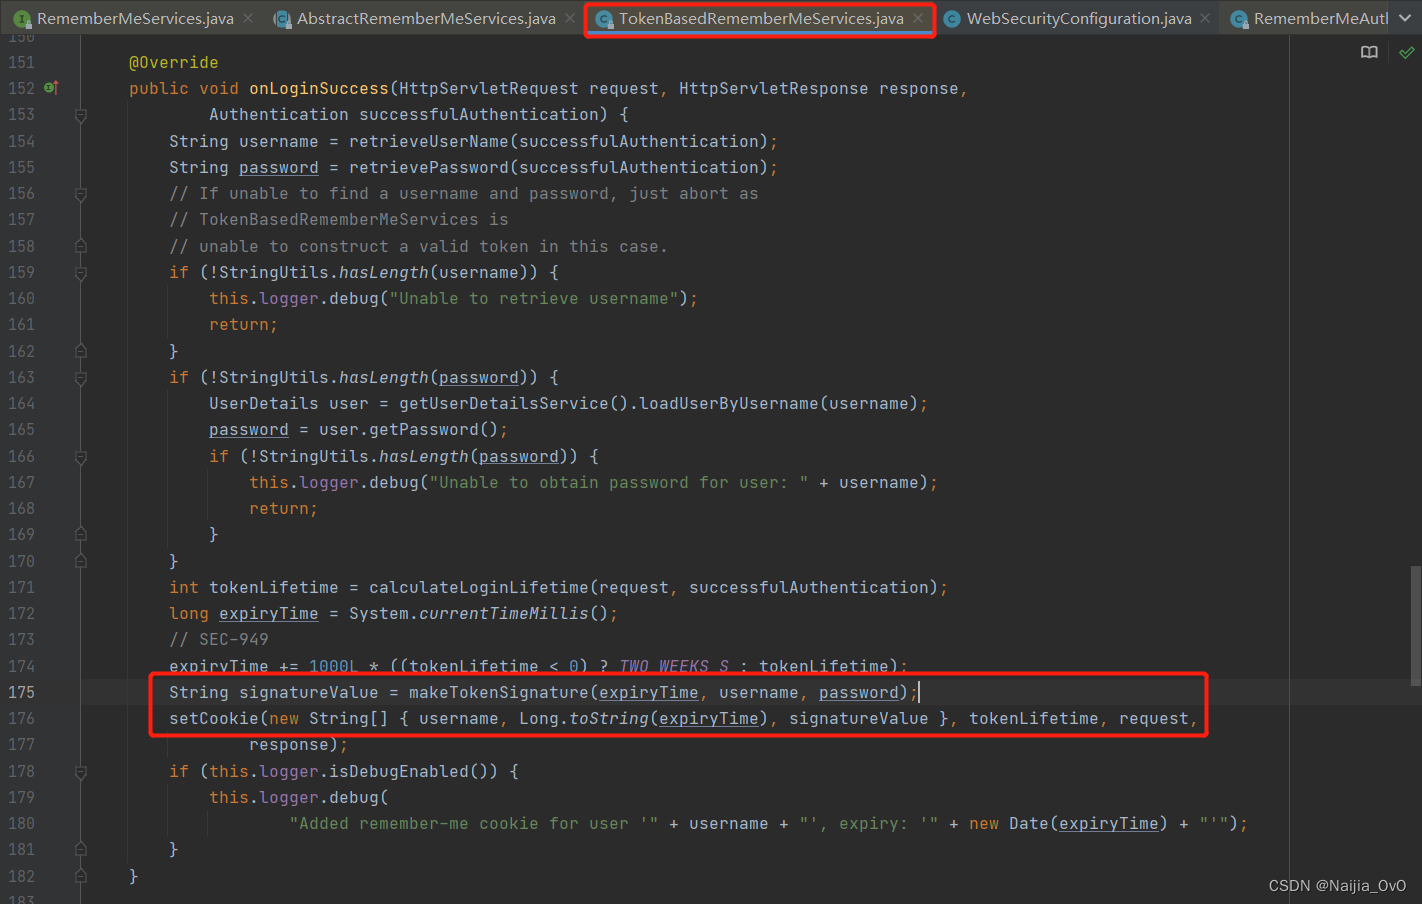Collapse the if block at line 159
This screenshot has height=904, width=1422.
pyautogui.click(x=81, y=272)
